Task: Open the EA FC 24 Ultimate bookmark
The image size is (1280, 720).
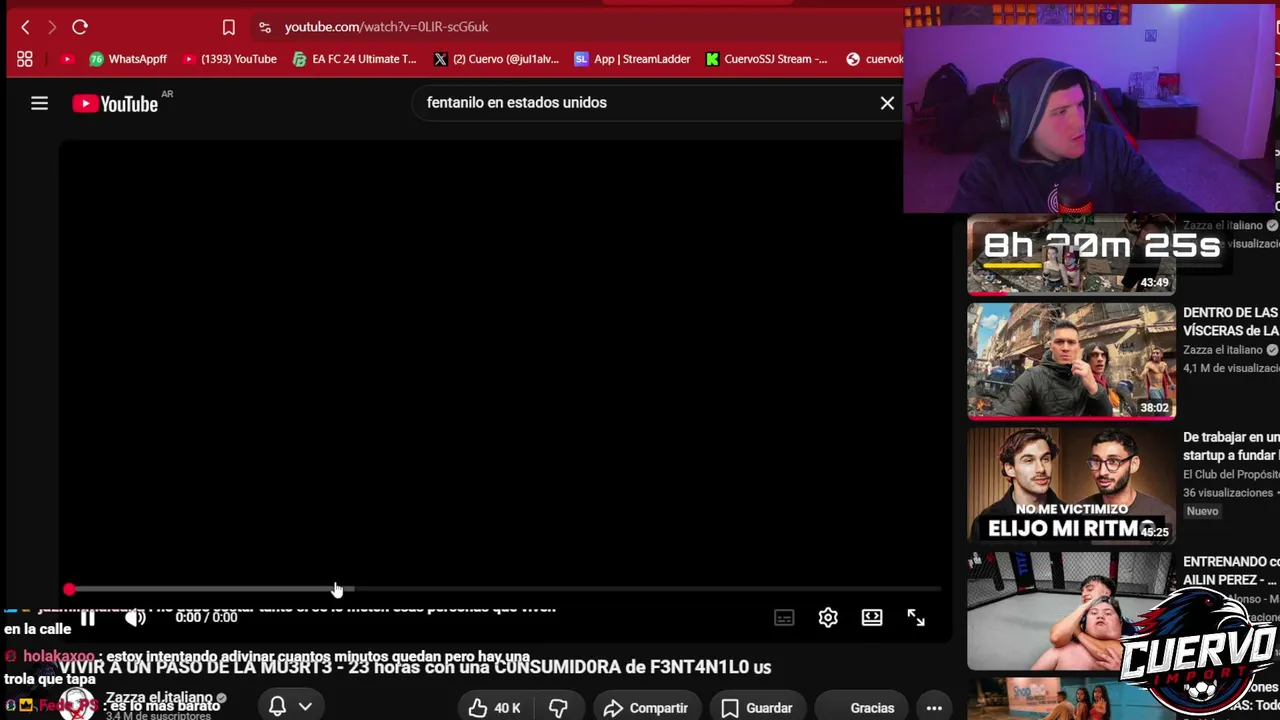Action: point(354,59)
